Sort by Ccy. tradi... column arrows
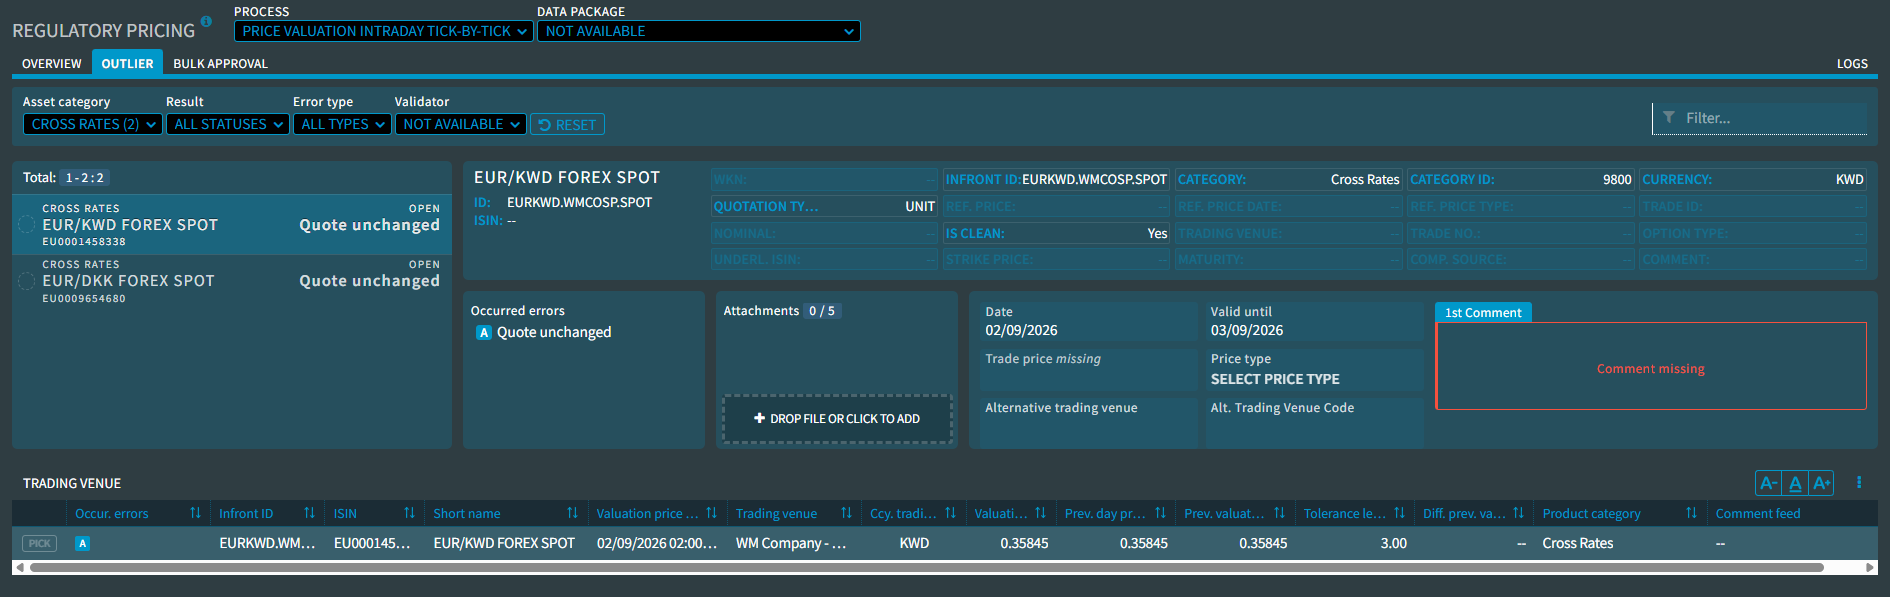The image size is (1890, 597). (950, 513)
